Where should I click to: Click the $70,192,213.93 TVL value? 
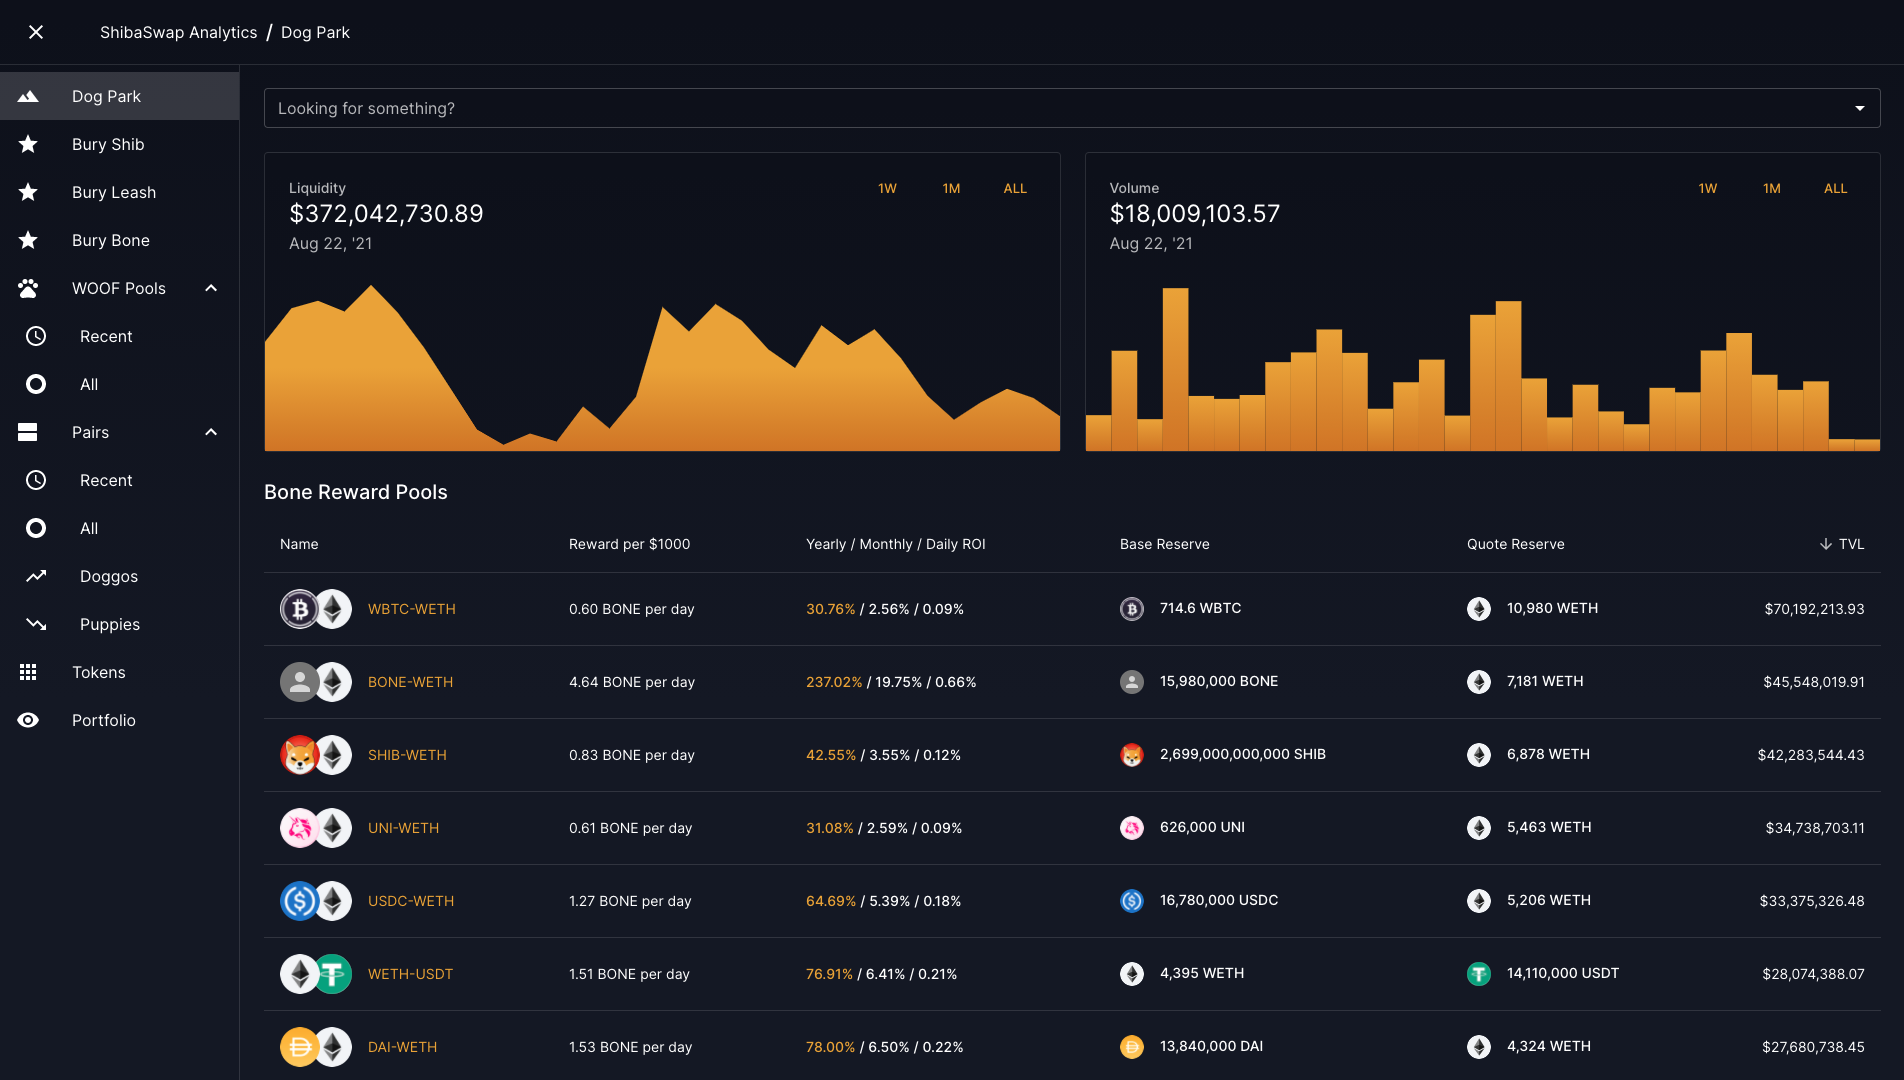tap(1814, 609)
